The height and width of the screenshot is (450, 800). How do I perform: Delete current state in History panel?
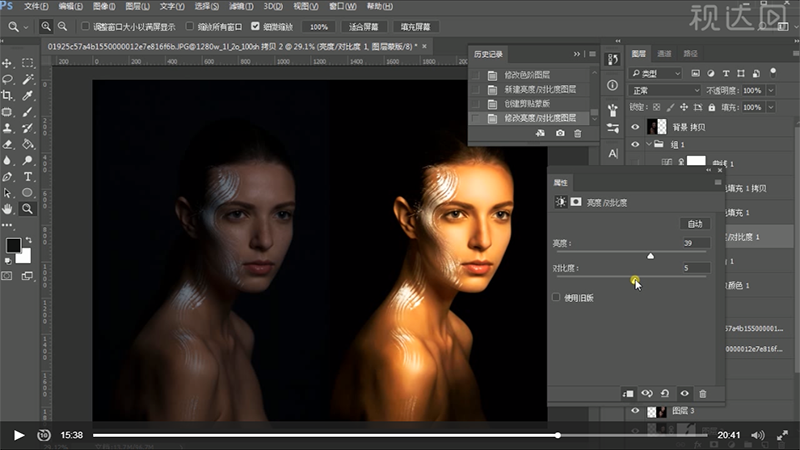pos(578,133)
